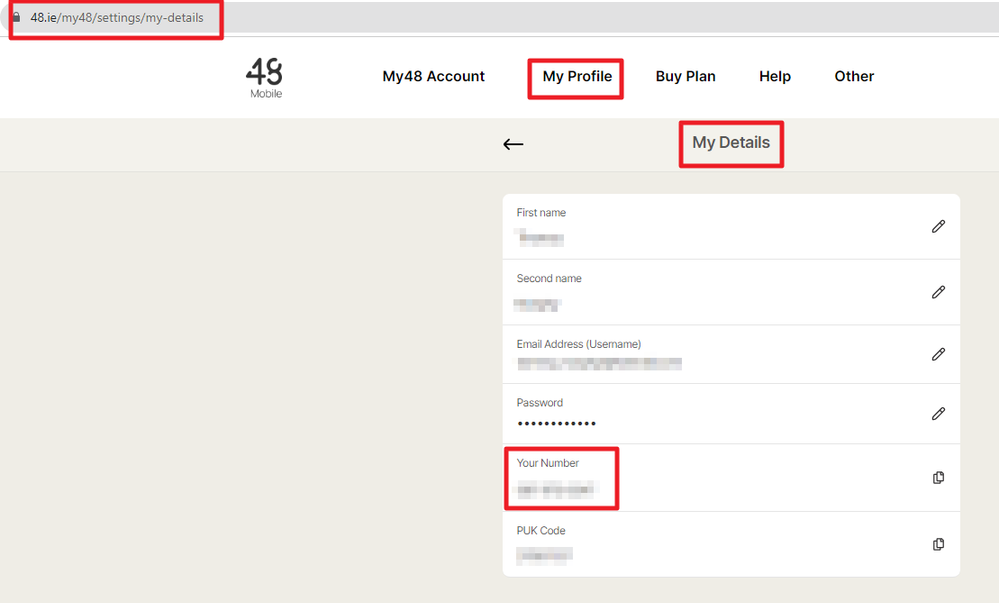Click the 48 Mobile logo
The width and height of the screenshot is (999, 603).
(265, 78)
